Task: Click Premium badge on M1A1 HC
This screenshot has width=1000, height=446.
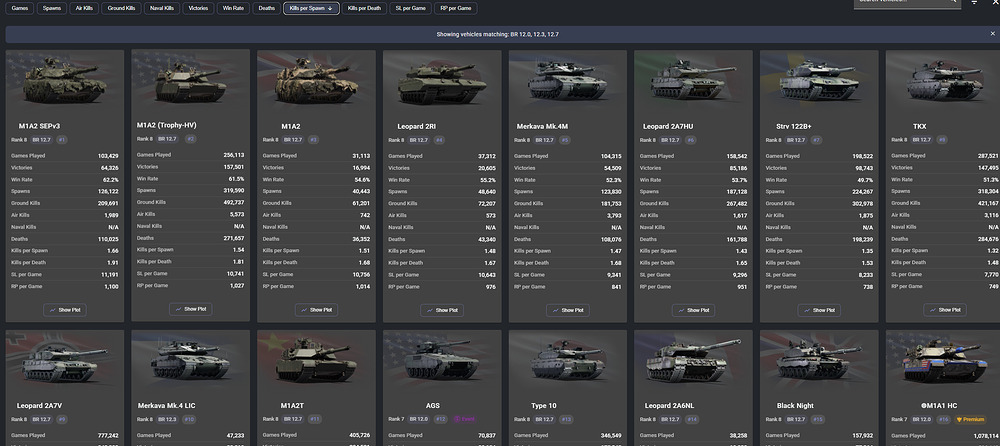Action: coord(971,420)
